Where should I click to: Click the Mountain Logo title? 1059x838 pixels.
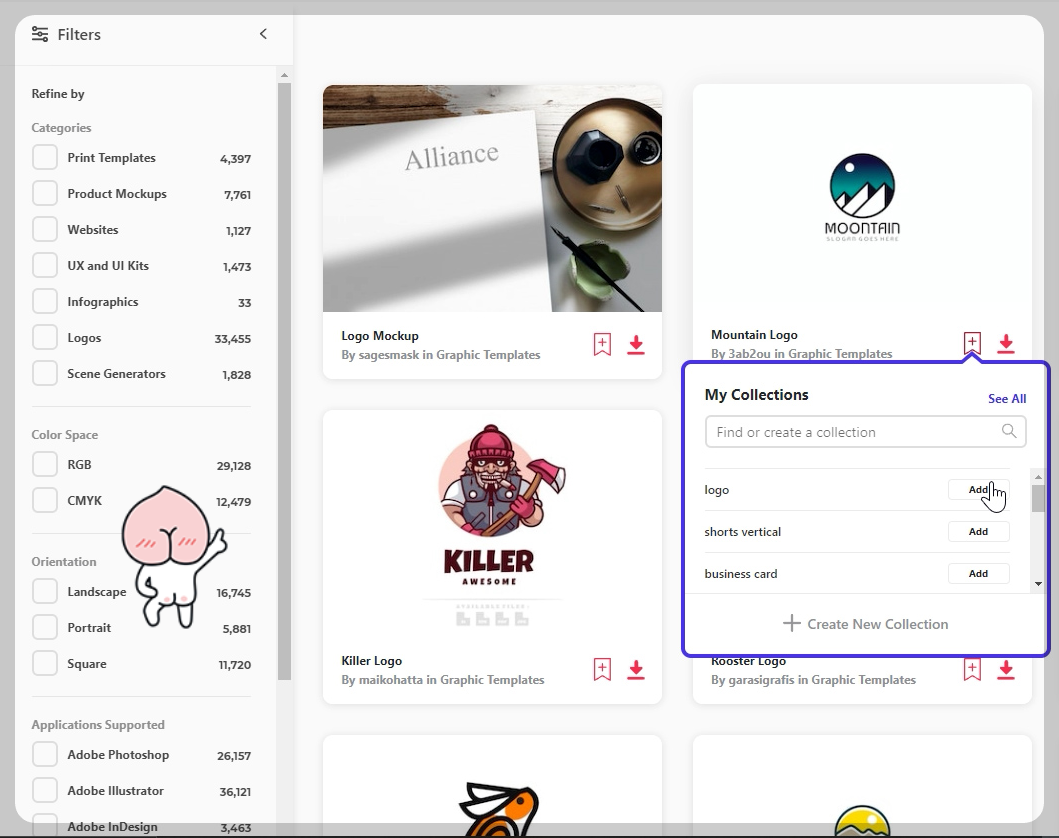pyautogui.click(x=754, y=335)
